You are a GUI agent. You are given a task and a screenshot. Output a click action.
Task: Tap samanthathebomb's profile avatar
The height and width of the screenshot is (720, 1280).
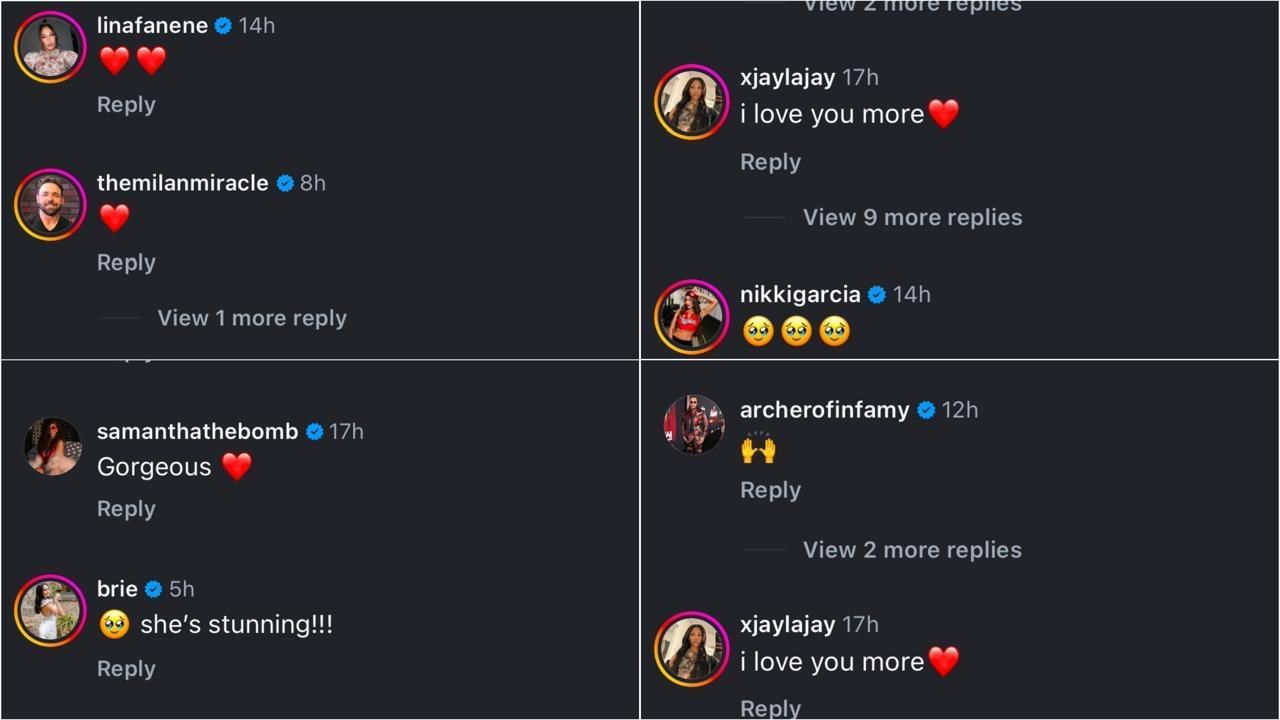pos(52,447)
